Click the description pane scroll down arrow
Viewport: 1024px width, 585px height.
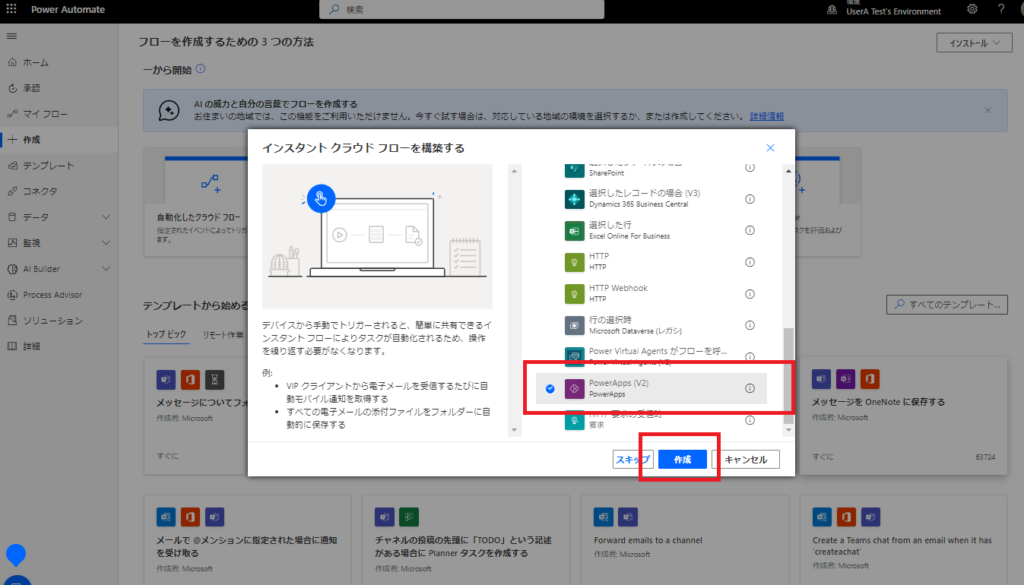[x=514, y=430]
